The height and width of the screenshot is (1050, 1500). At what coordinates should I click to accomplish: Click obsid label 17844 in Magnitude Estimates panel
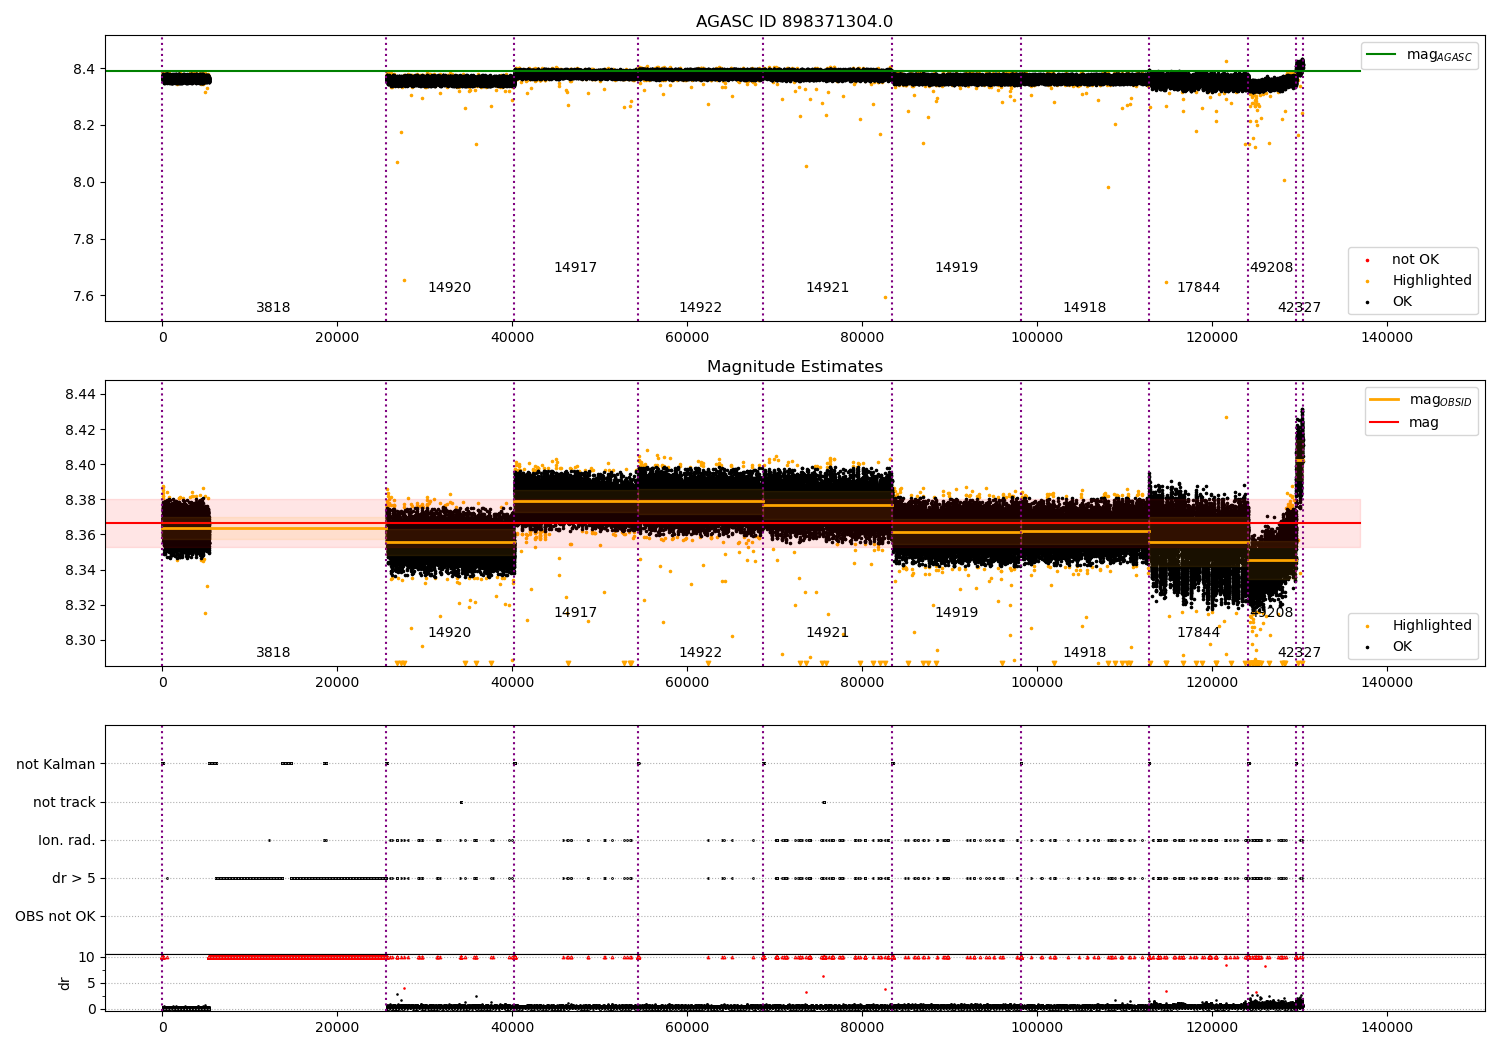(1198, 633)
